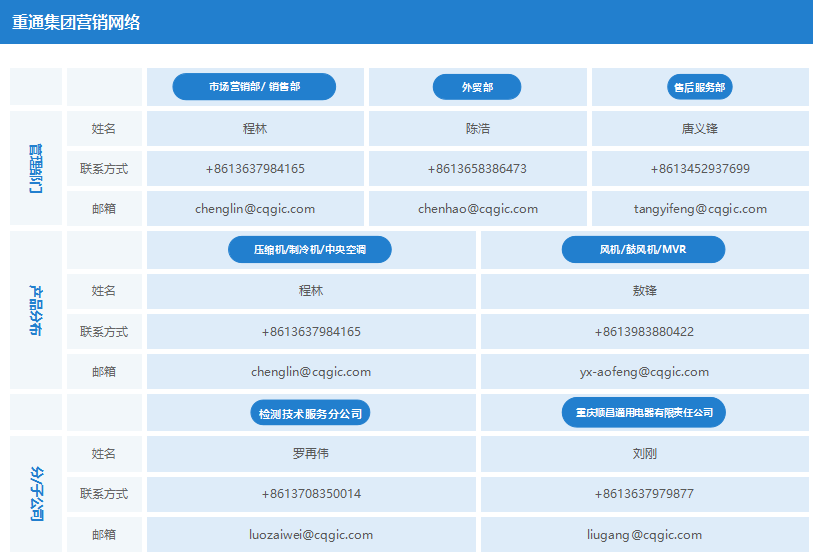Image resolution: width=813 pixels, height=555 pixels.
Task: Click the email yx-aofeng@cqgic.com
Action: pos(644,372)
